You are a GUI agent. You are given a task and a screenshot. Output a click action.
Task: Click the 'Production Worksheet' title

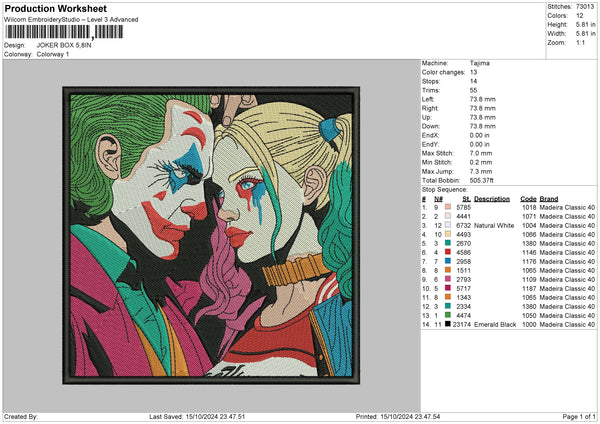(x=55, y=8)
